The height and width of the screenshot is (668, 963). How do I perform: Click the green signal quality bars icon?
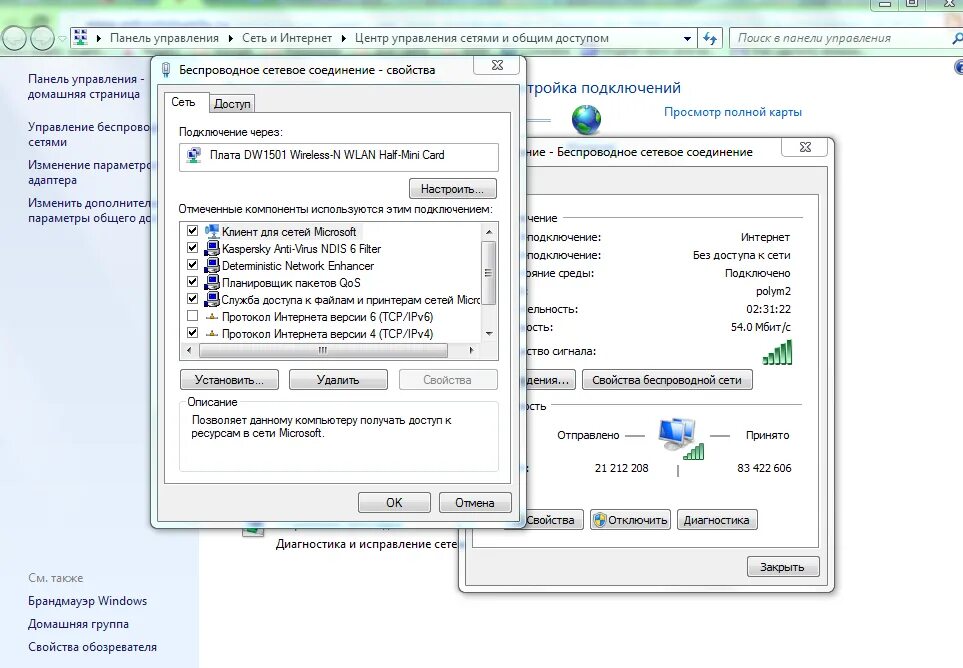(x=778, y=352)
